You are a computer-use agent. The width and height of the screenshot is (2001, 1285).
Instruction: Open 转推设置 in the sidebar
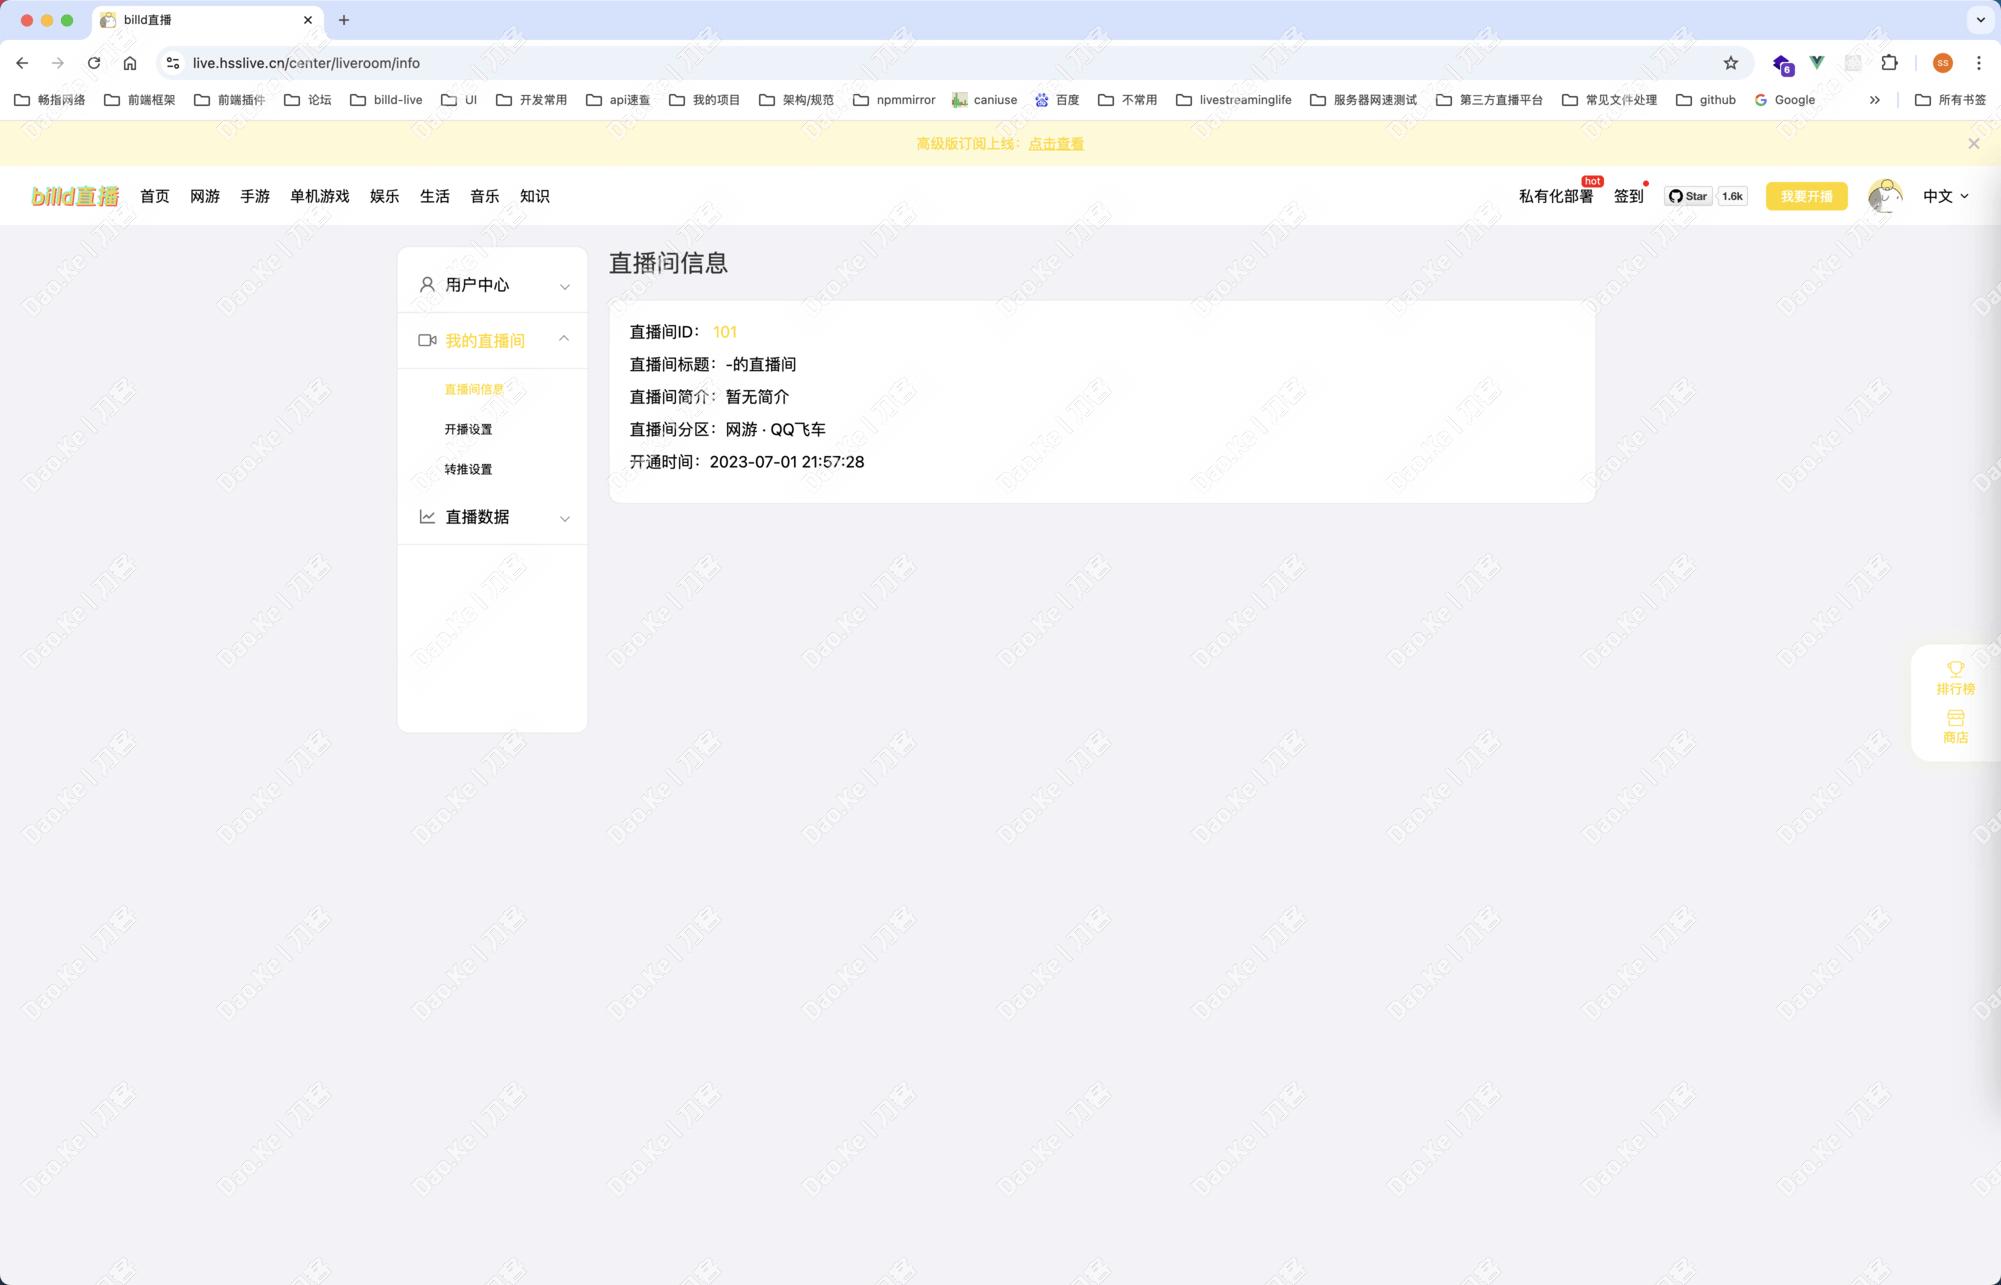468,469
